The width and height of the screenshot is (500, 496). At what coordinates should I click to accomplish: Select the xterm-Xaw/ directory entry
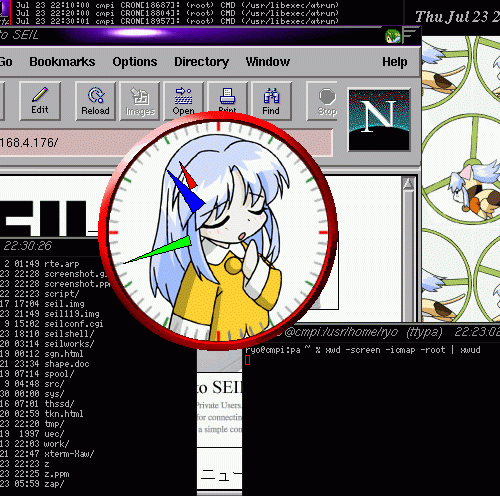[x=69, y=454]
